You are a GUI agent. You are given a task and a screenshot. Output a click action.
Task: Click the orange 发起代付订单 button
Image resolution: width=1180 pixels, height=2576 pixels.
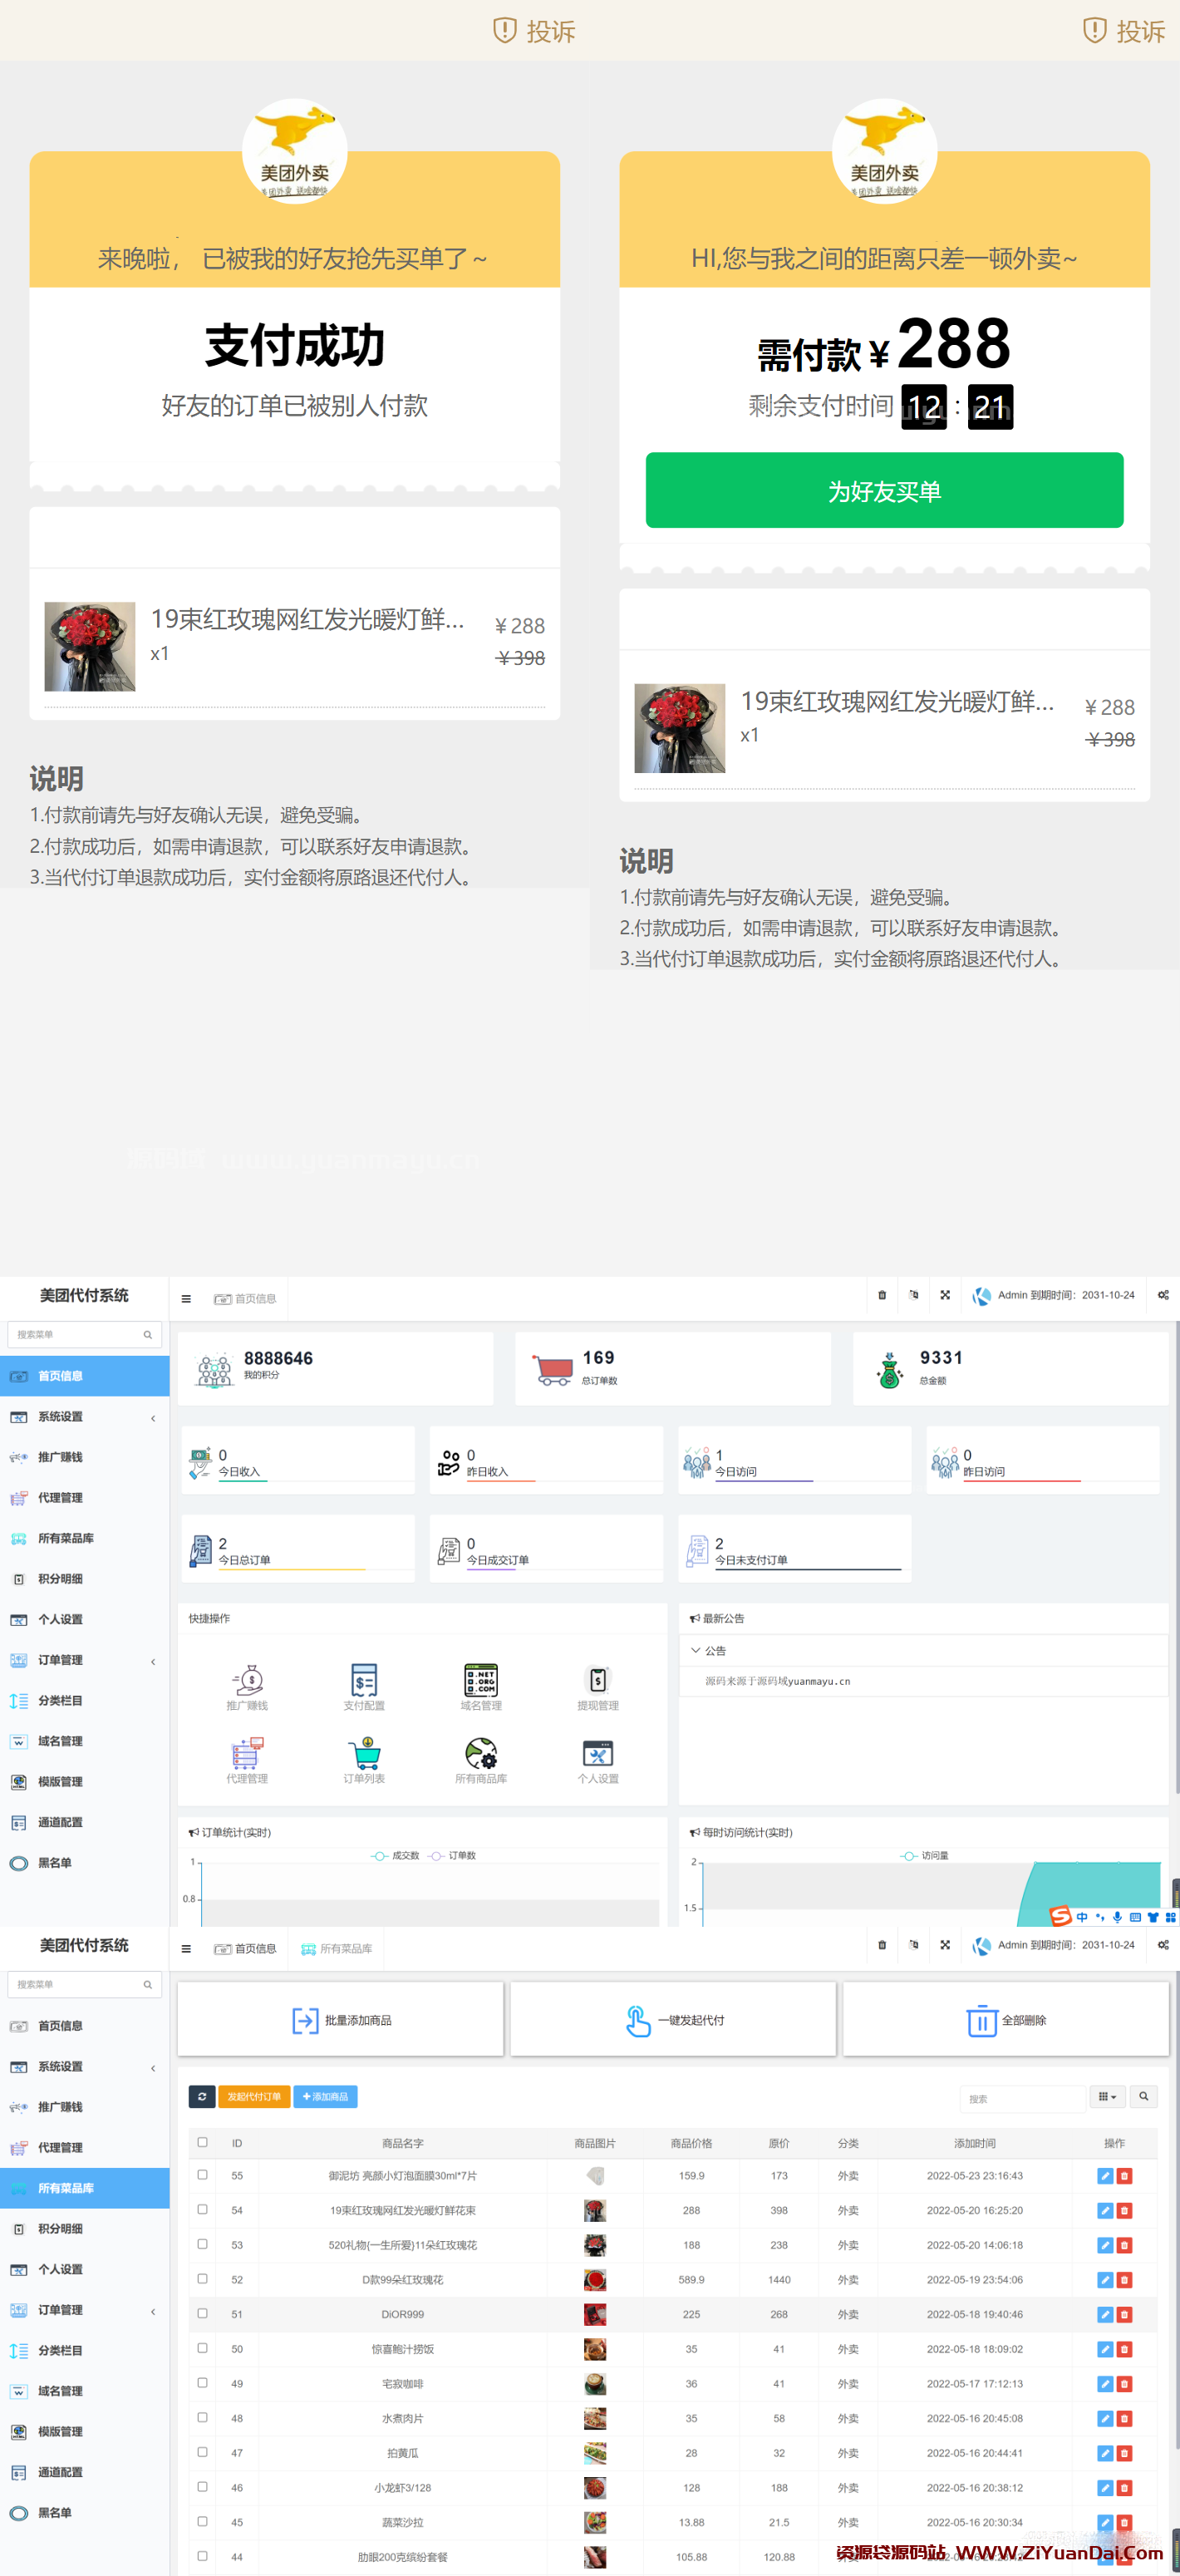click(254, 2097)
